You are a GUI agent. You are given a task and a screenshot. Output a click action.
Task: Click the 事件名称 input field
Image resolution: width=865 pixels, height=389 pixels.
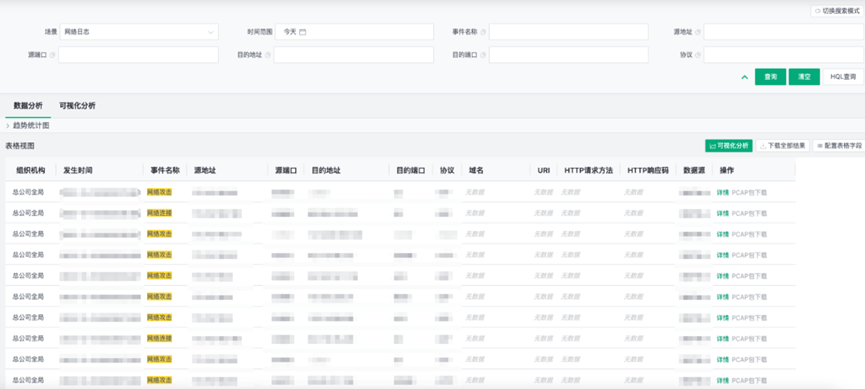[x=568, y=32]
